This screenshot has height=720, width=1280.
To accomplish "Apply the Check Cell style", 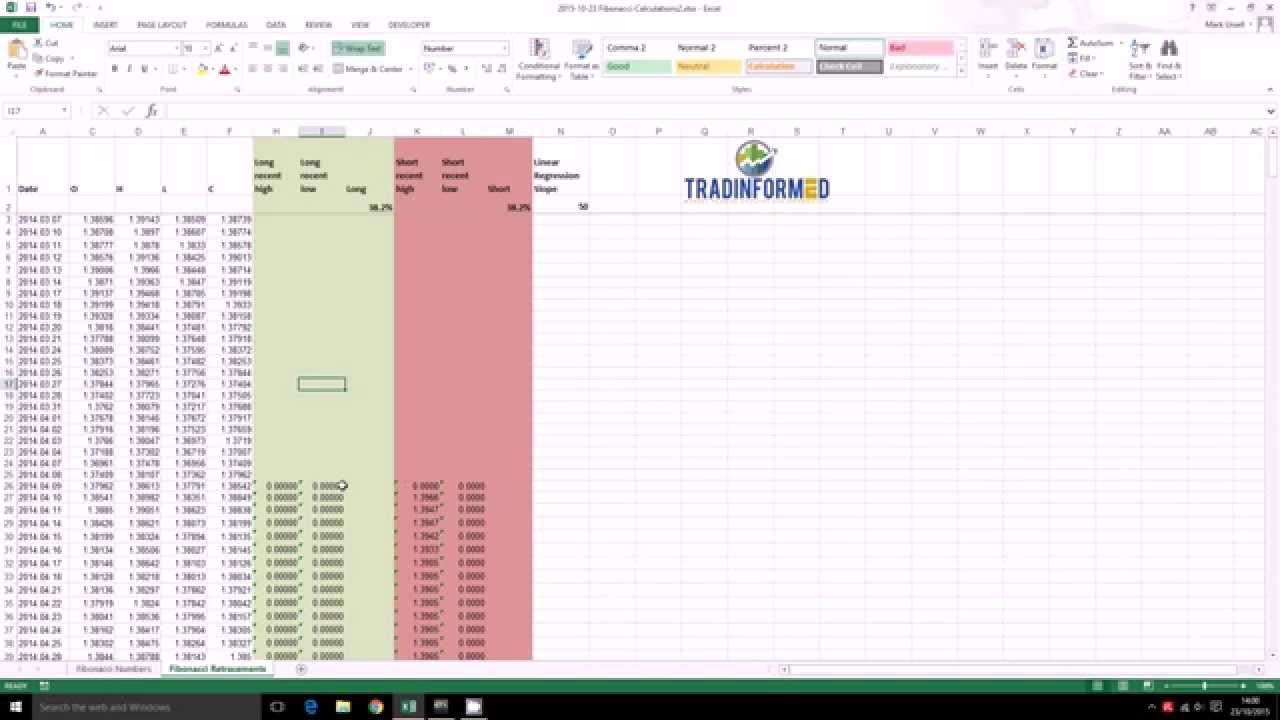I will 849,66.
